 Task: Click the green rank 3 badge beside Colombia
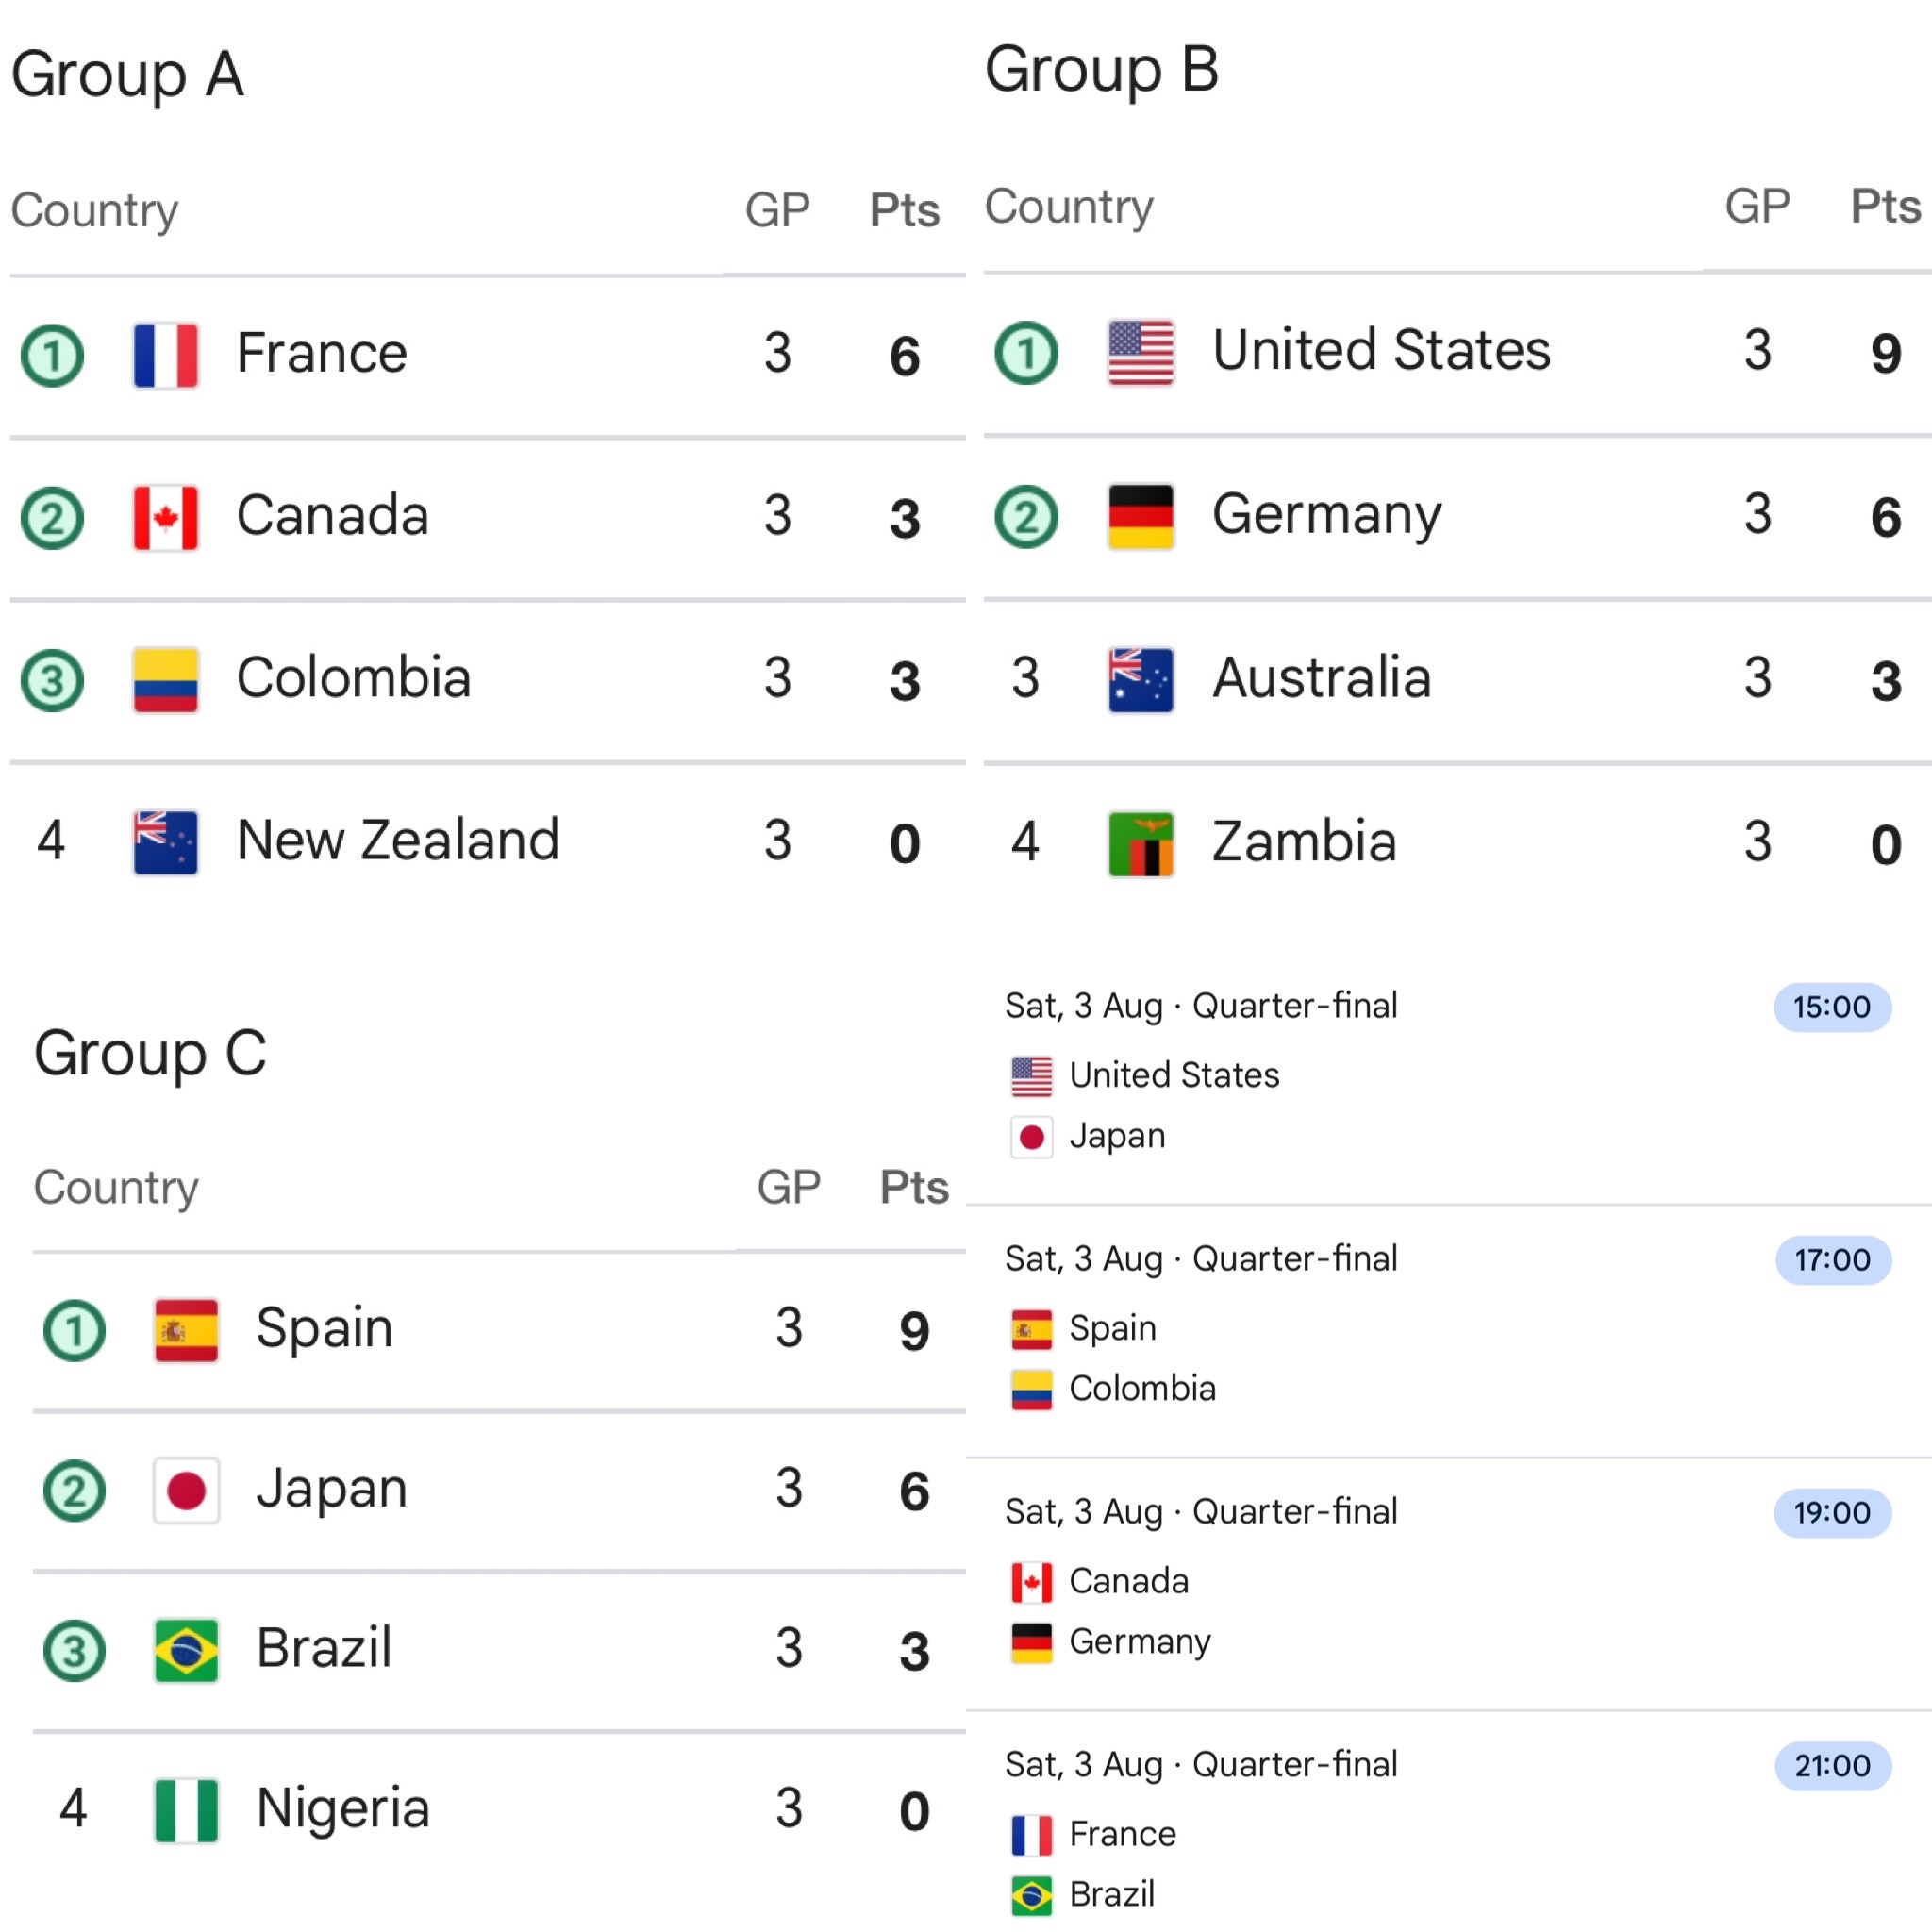click(52, 681)
